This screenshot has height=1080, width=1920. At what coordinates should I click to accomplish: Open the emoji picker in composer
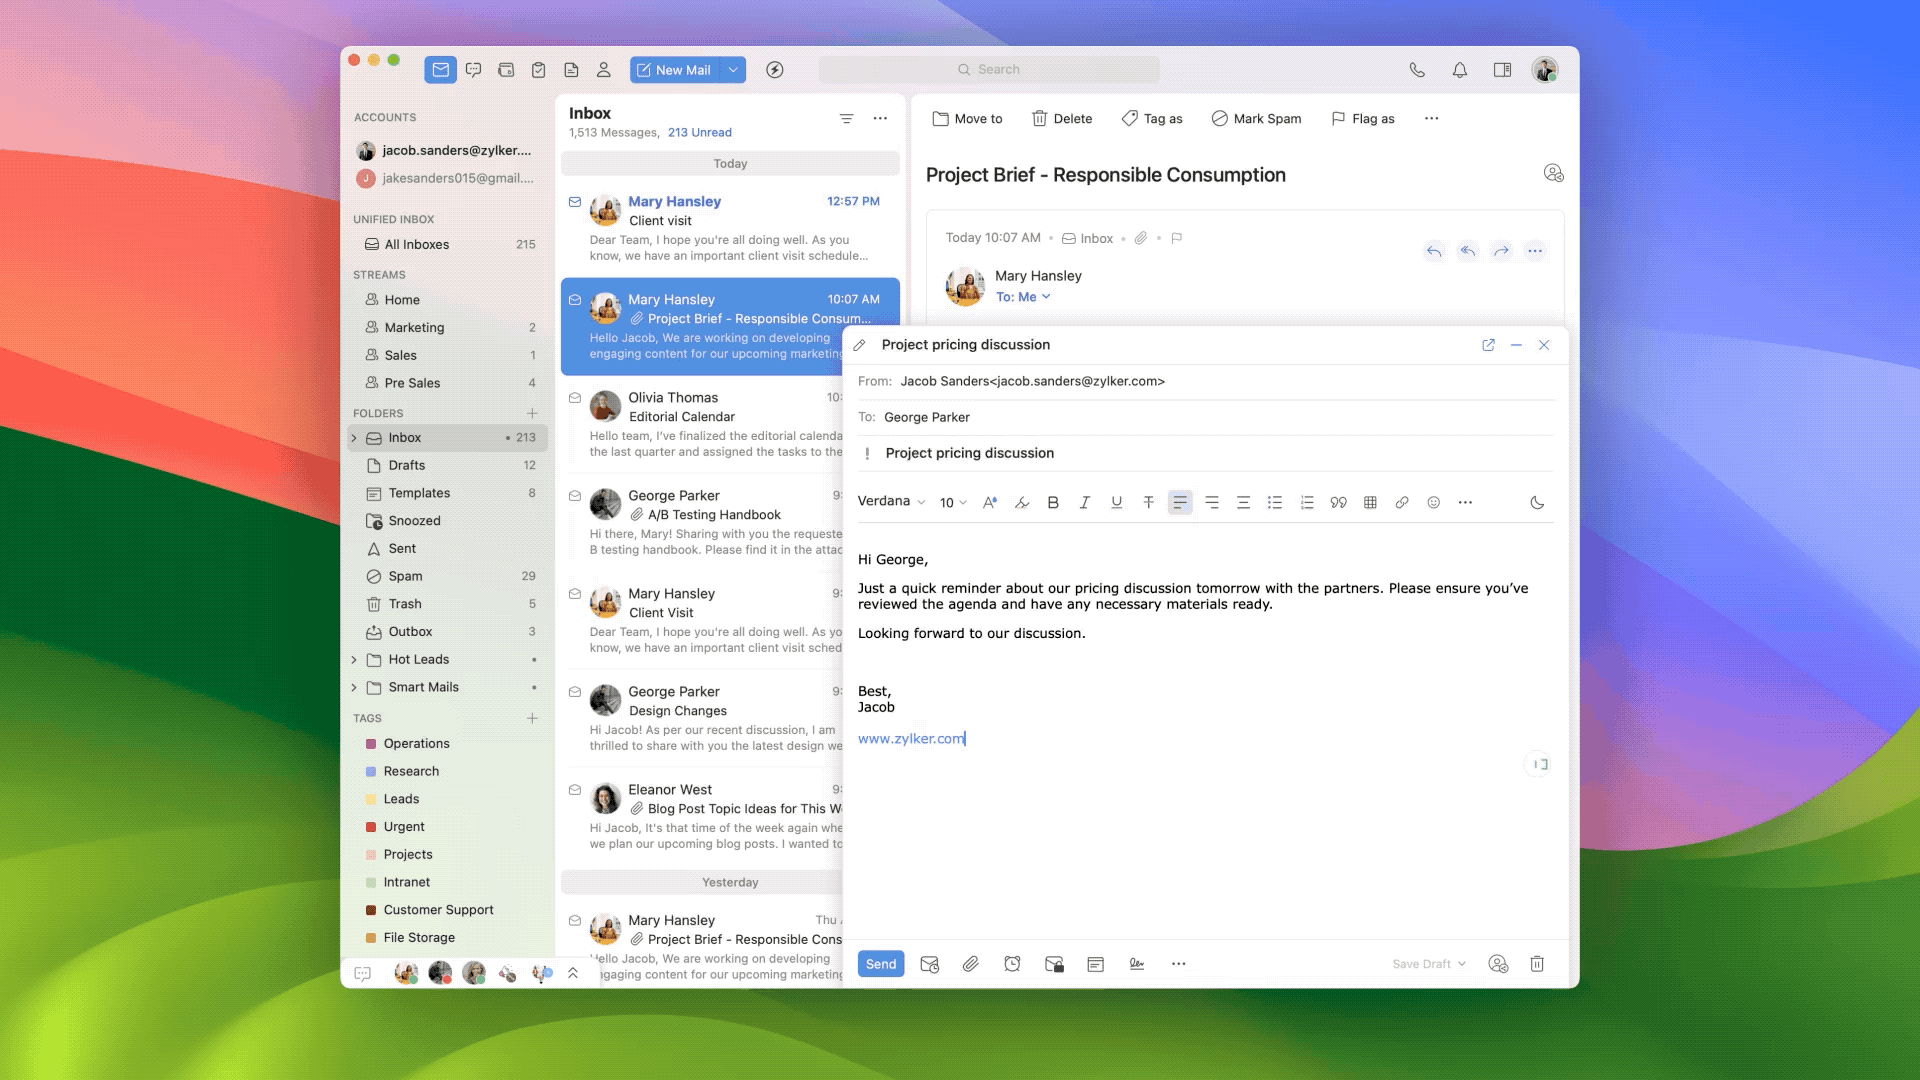click(x=1433, y=503)
